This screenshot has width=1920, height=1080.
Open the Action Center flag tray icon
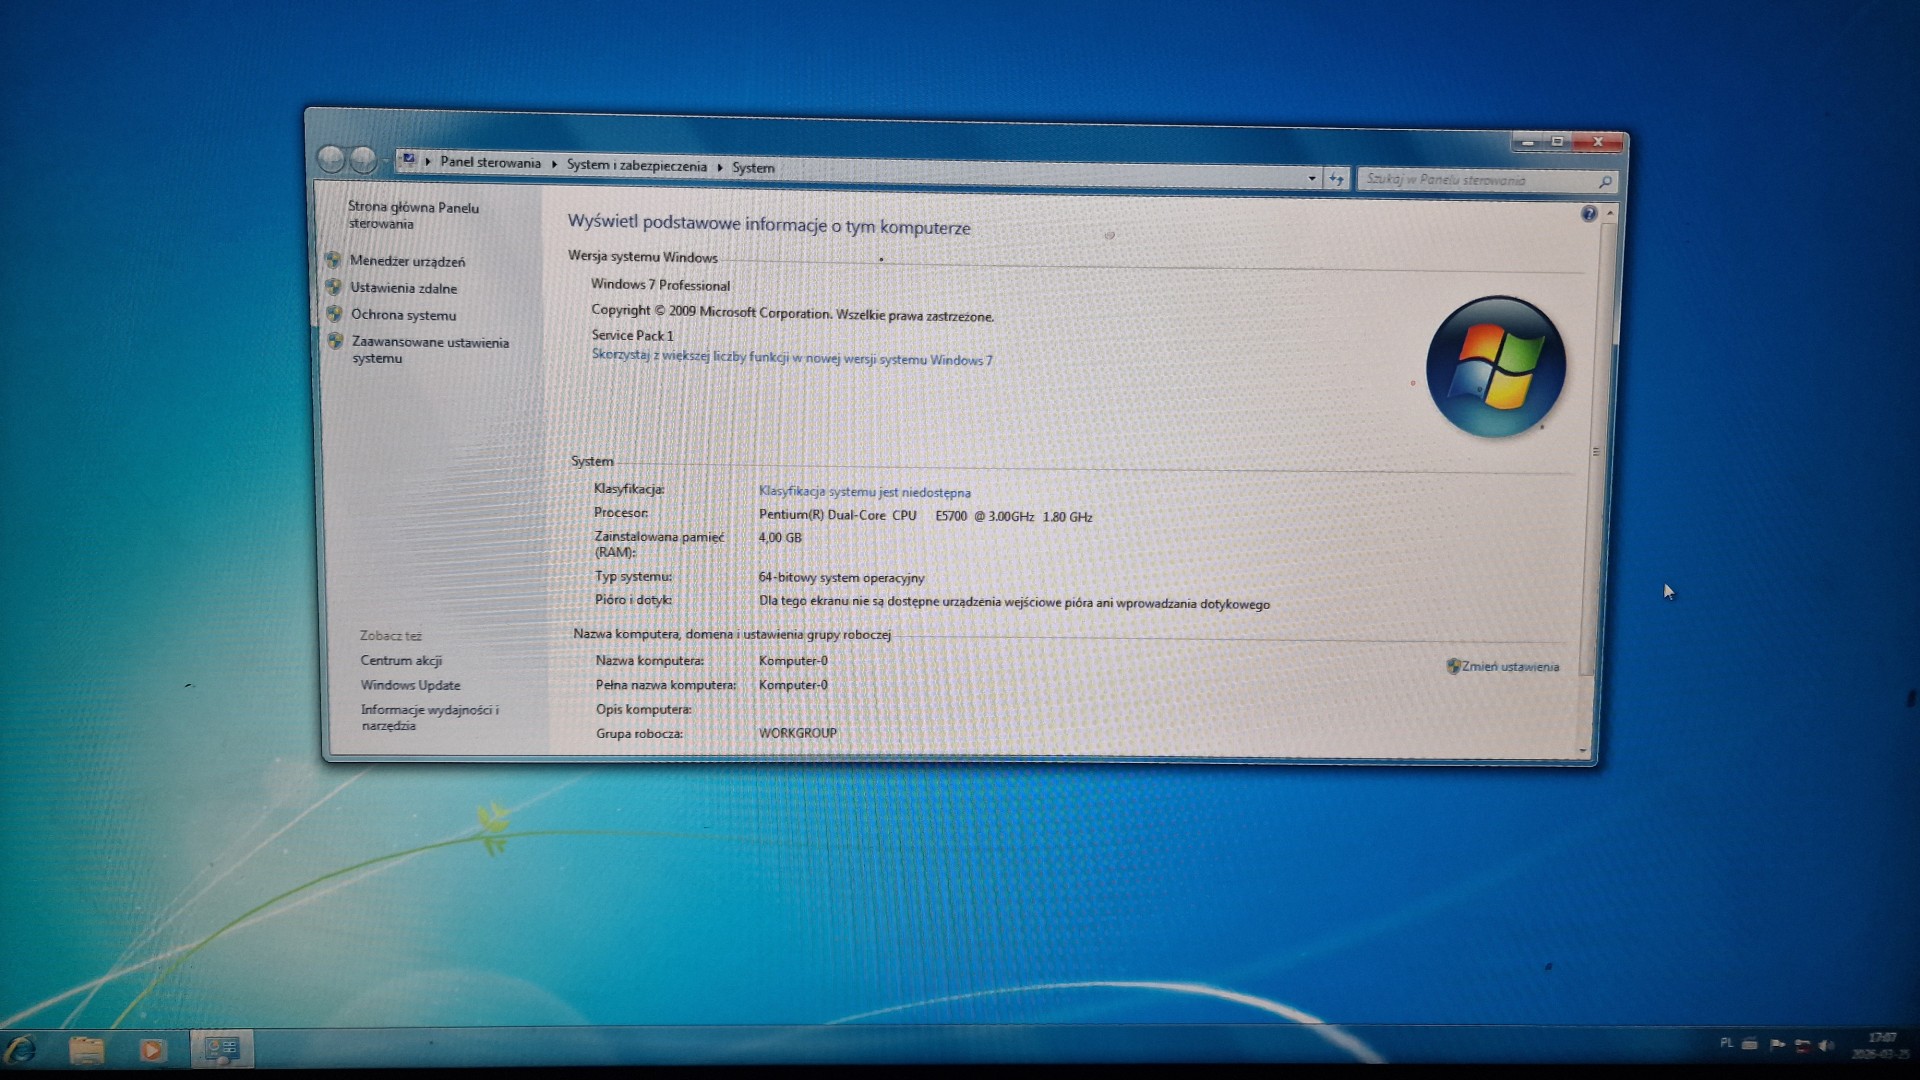click(x=1776, y=1045)
